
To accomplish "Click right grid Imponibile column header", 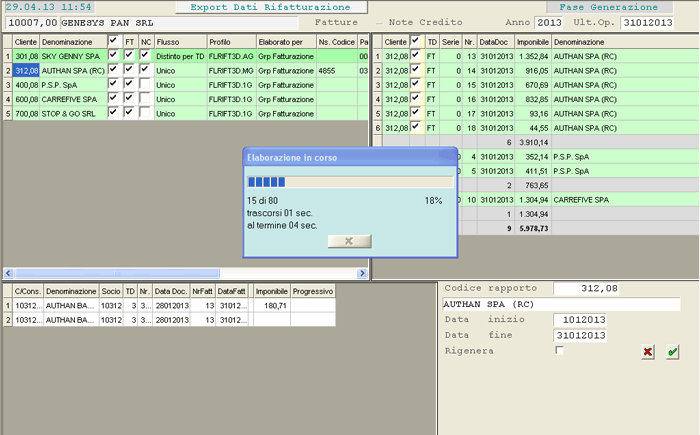I will pyautogui.click(x=533, y=42).
